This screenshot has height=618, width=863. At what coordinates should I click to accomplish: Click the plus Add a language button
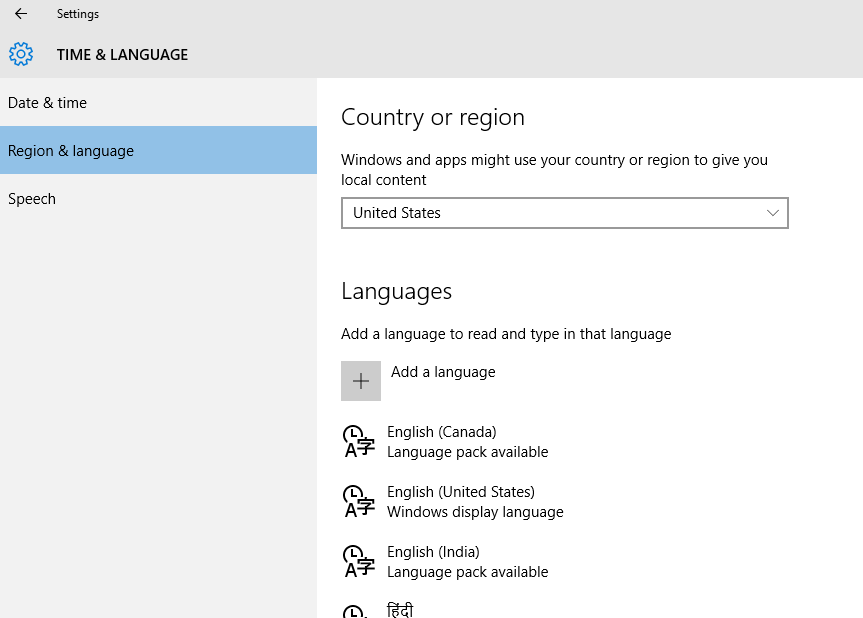point(361,381)
